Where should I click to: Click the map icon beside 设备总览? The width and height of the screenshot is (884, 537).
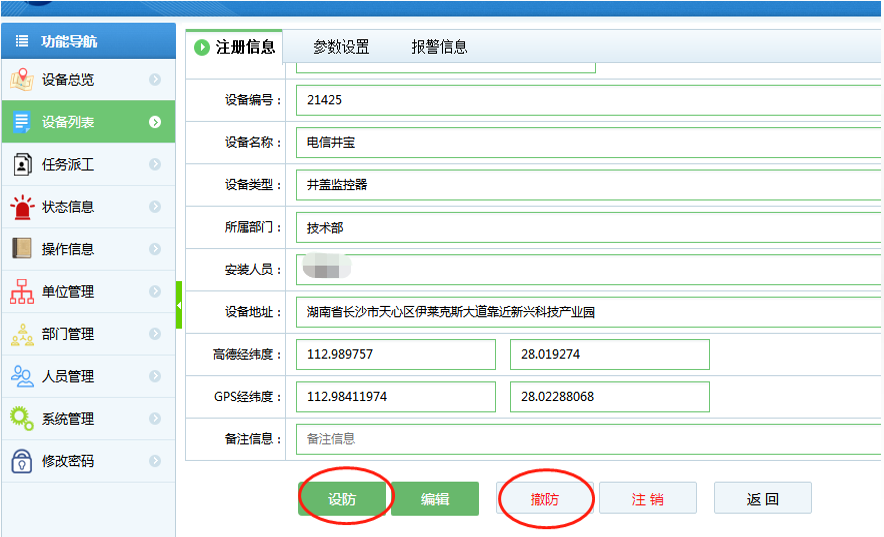tap(21, 80)
